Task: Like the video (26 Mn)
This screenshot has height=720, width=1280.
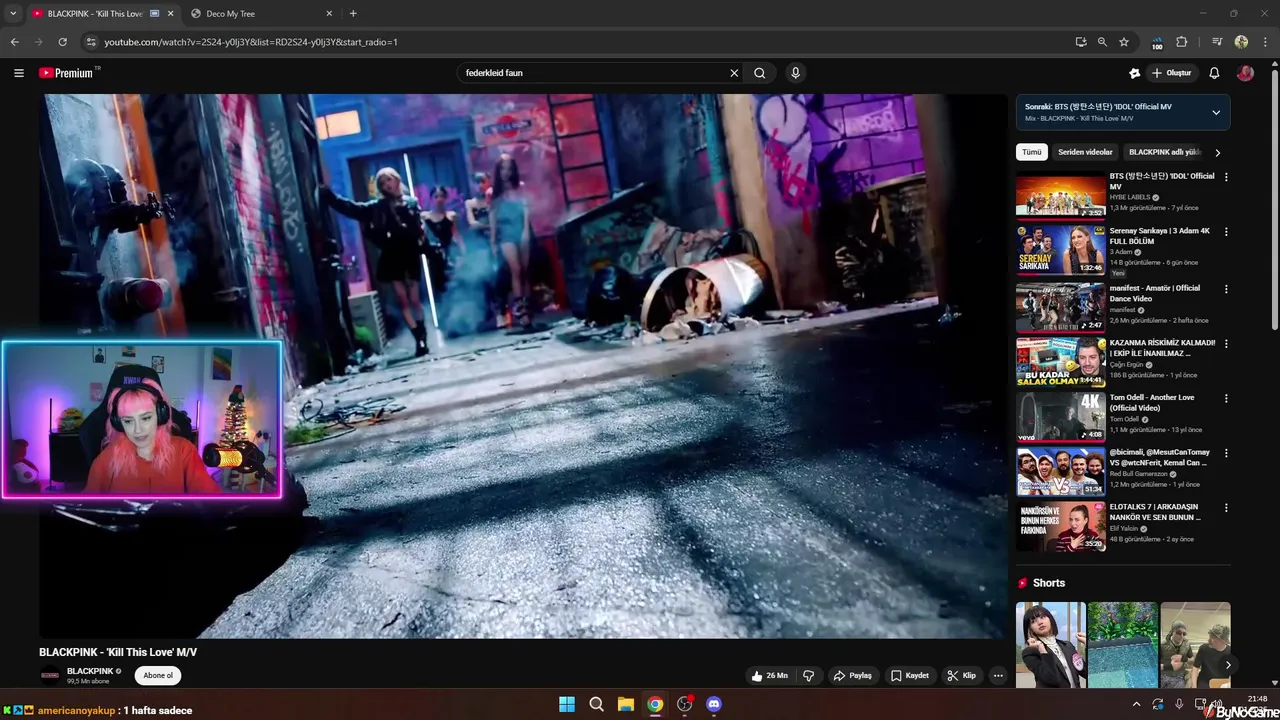Action: (769, 676)
